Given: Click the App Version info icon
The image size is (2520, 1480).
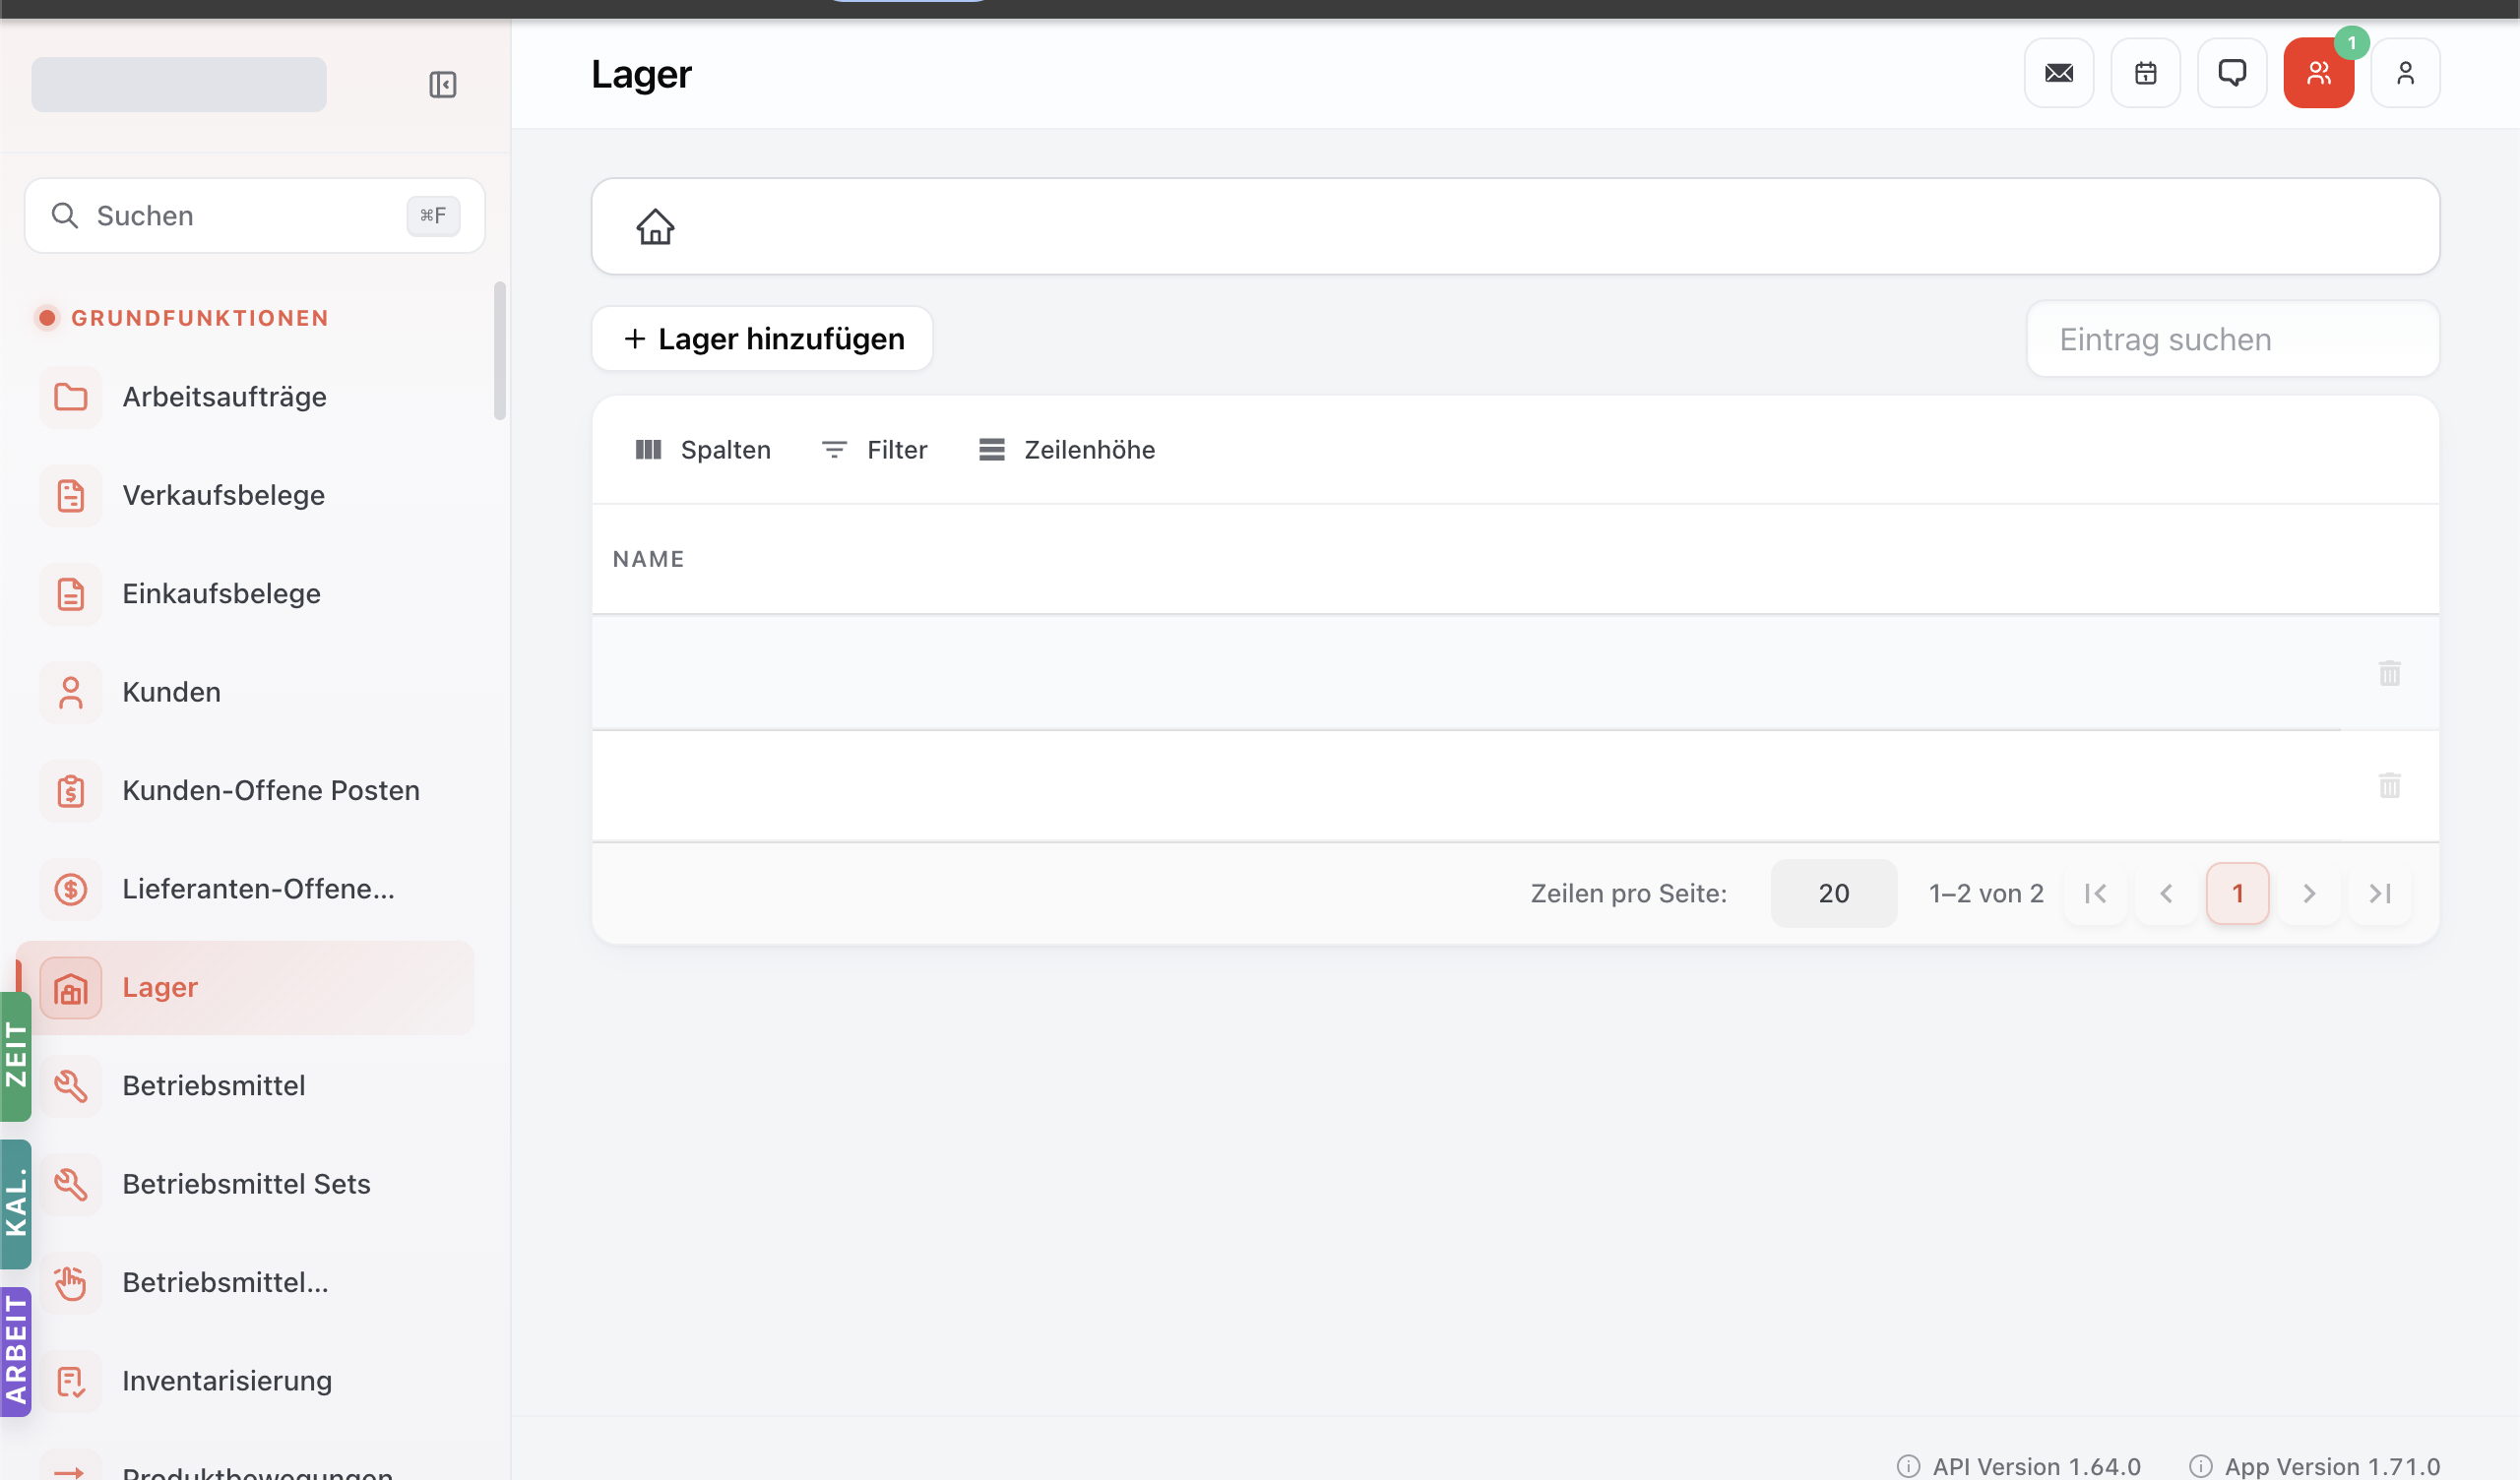Looking at the screenshot, I should pyautogui.click(x=2200, y=1466).
